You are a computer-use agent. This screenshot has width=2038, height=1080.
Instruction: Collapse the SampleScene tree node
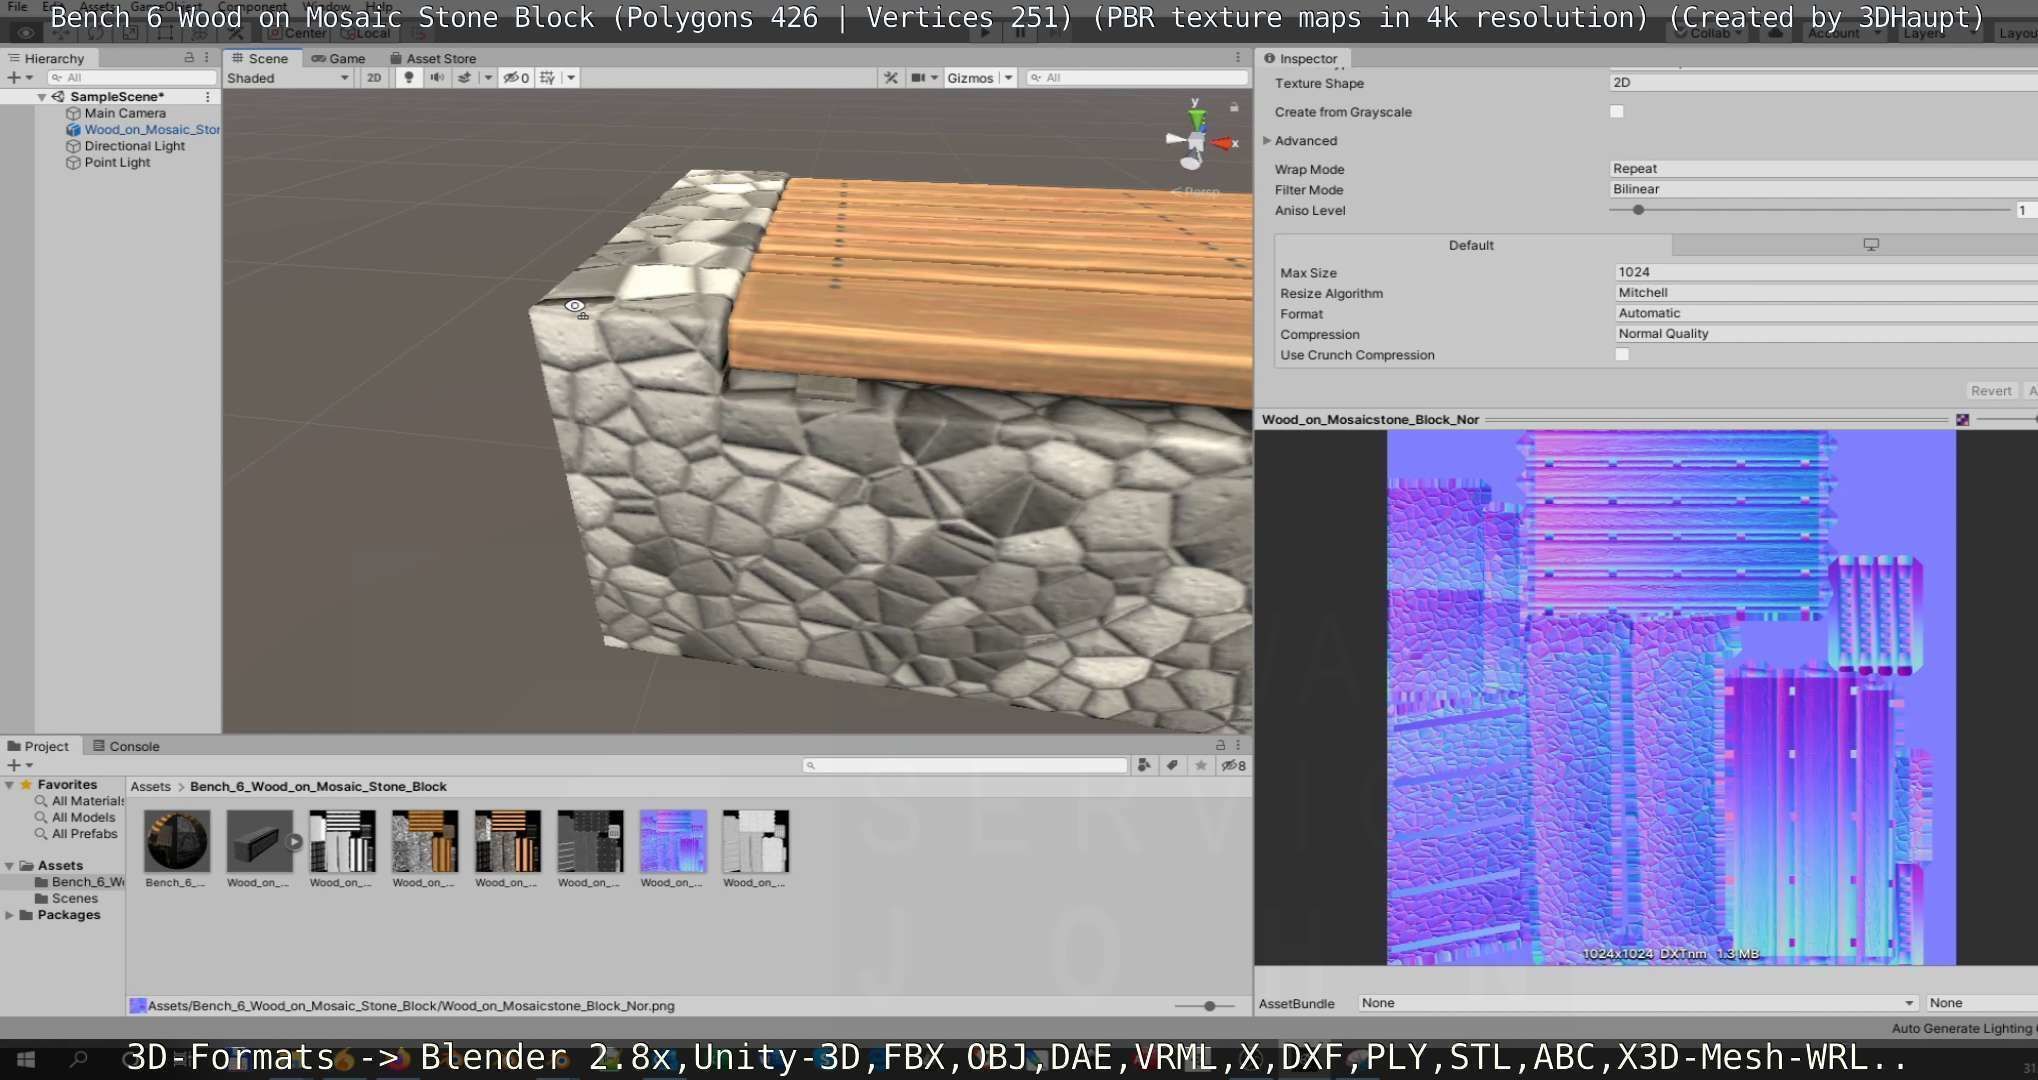tap(42, 97)
